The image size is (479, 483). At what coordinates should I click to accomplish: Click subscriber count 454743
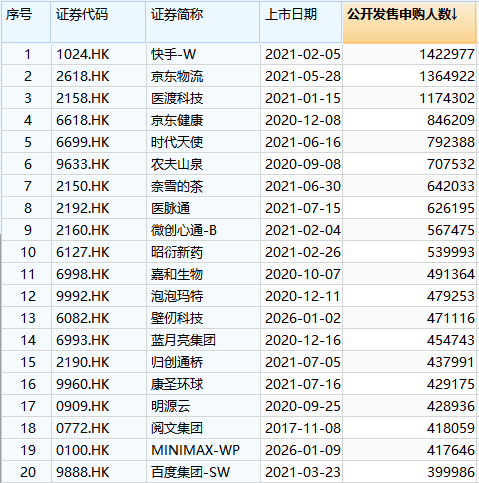409,340
